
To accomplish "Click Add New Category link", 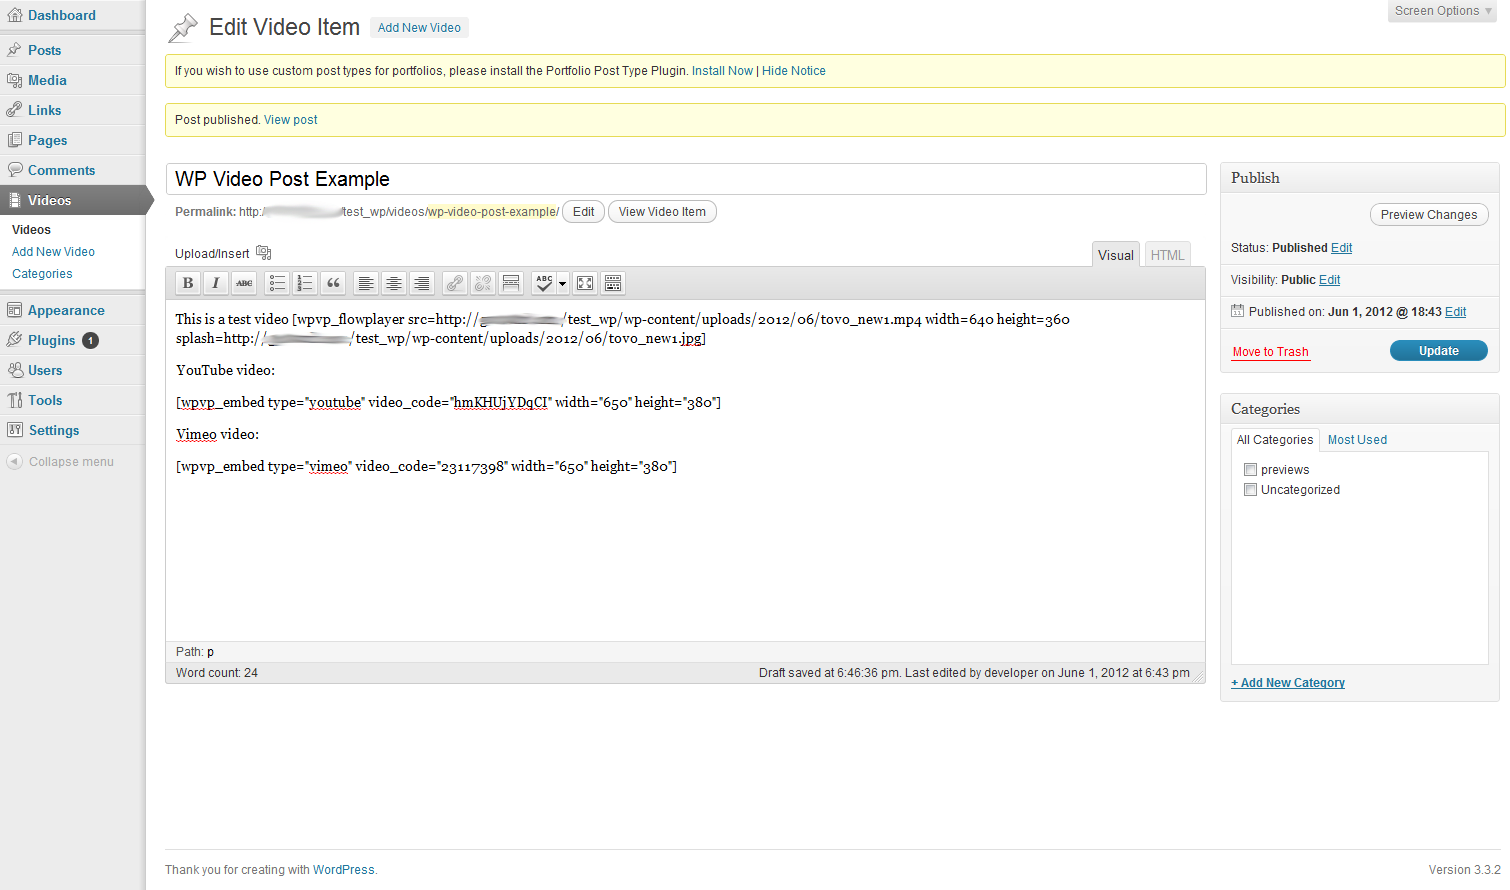I will point(1288,683).
